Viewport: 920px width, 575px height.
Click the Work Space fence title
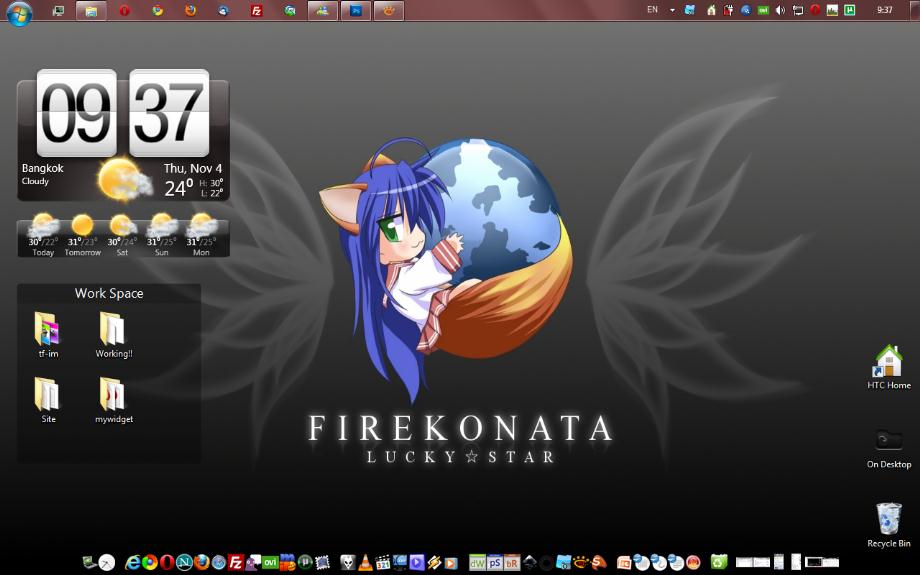pyautogui.click(x=109, y=293)
